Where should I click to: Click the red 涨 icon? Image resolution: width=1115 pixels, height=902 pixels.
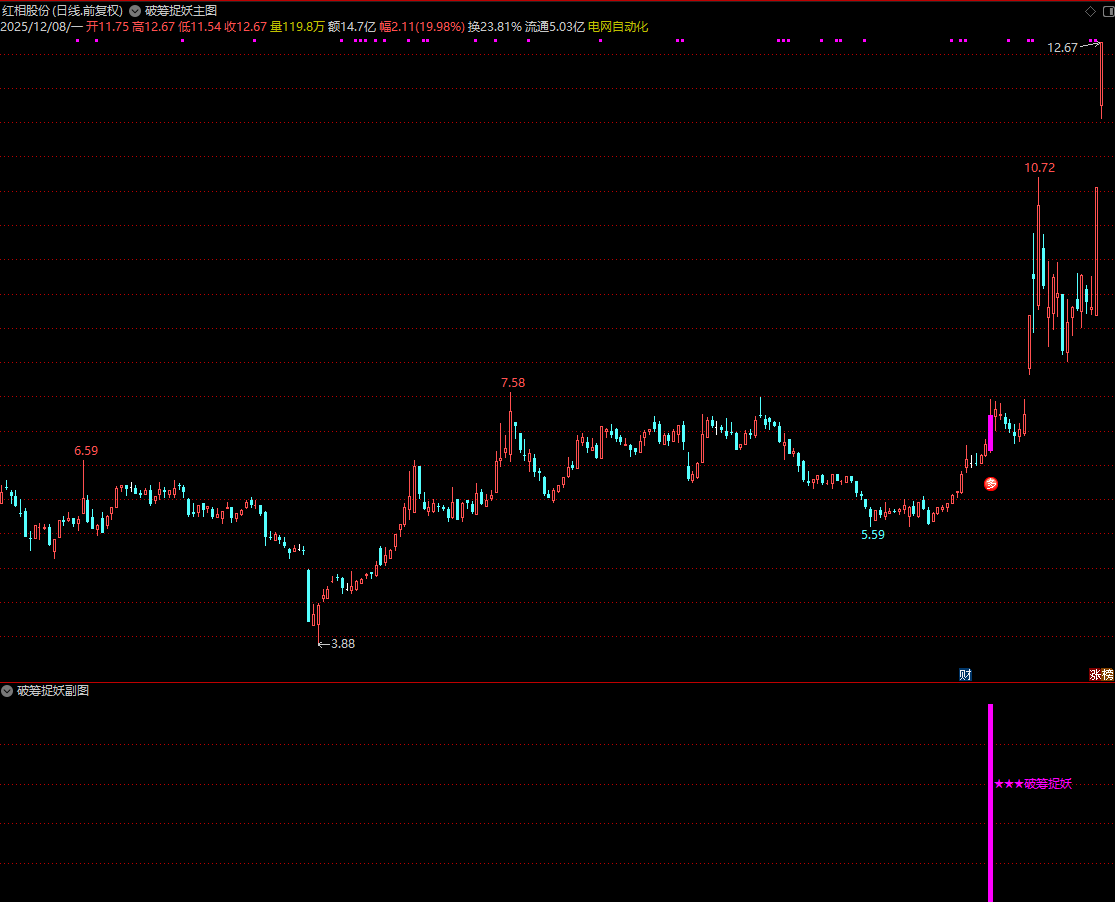click(1095, 675)
